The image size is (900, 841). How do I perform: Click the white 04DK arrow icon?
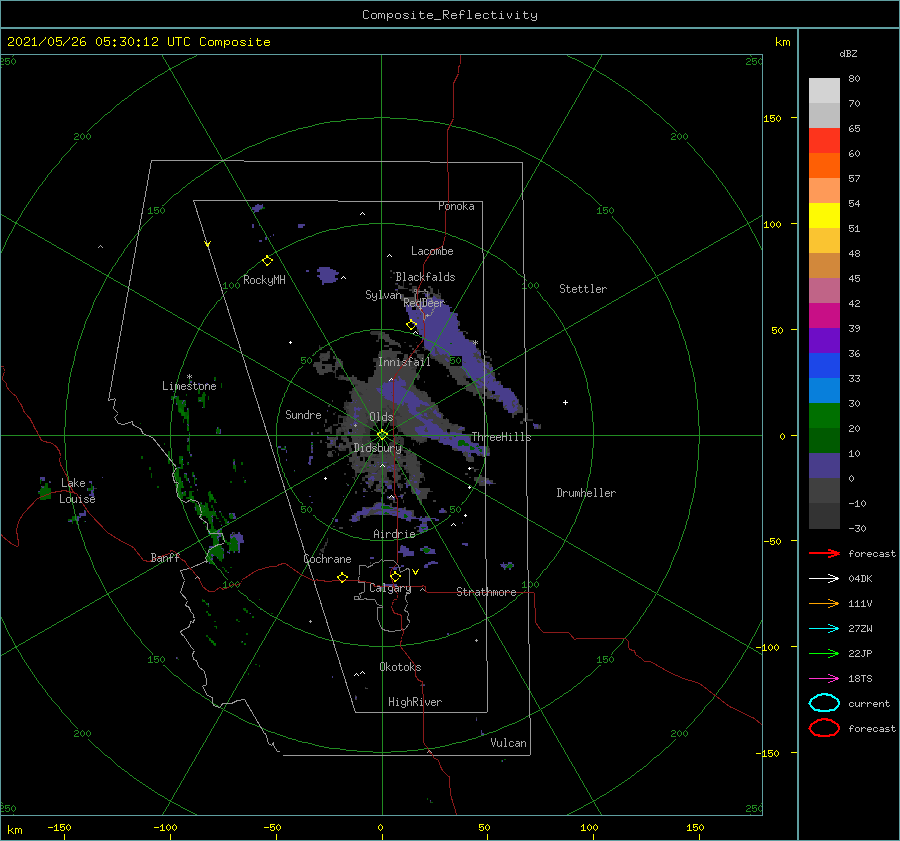824,578
